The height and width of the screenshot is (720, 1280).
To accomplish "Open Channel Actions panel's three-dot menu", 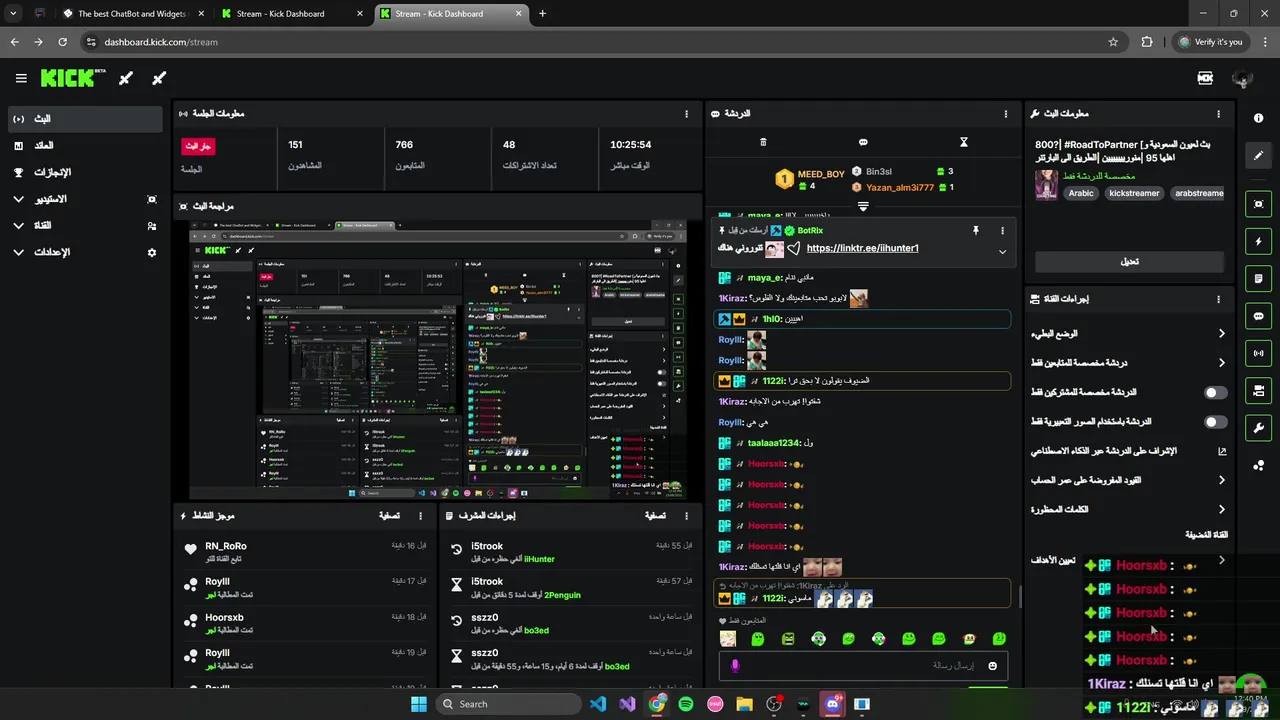I will pos(1218,299).
